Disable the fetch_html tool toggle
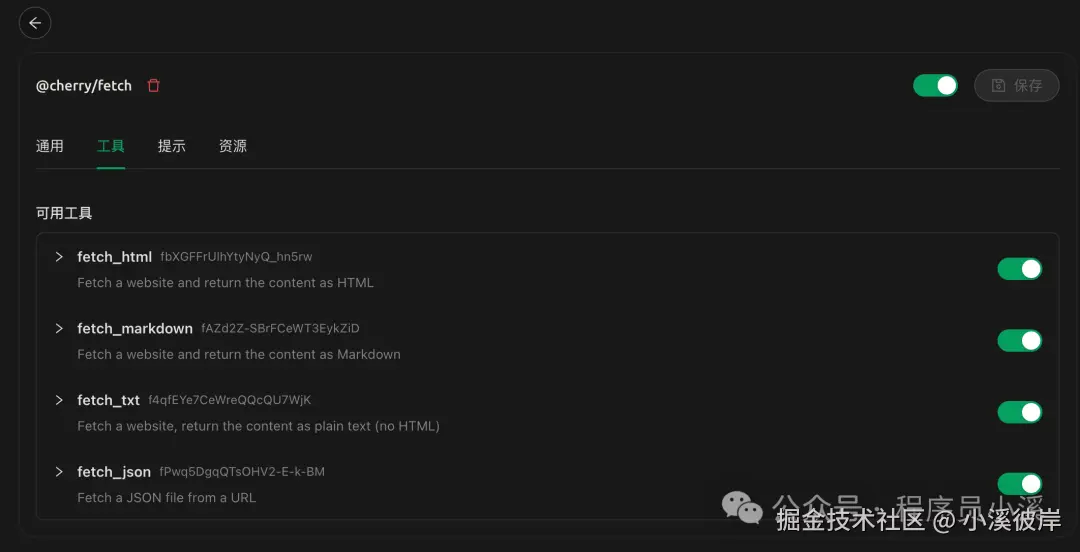1080x552 pixels. tap(1019, 269)
